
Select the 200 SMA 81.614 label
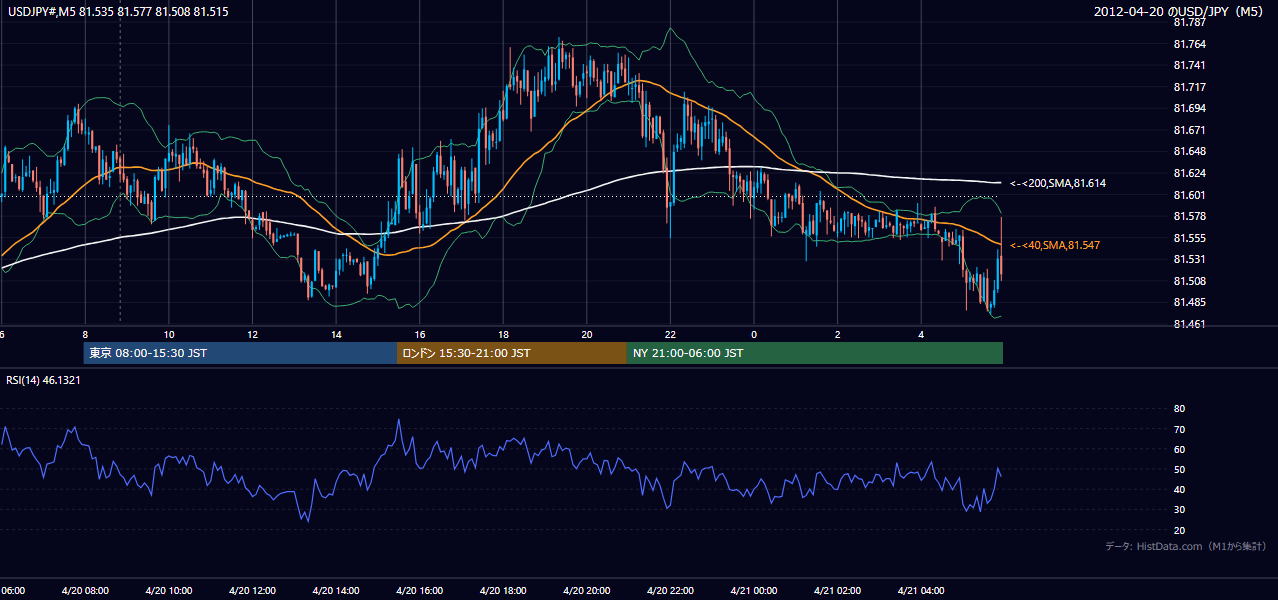point(1057,183)
